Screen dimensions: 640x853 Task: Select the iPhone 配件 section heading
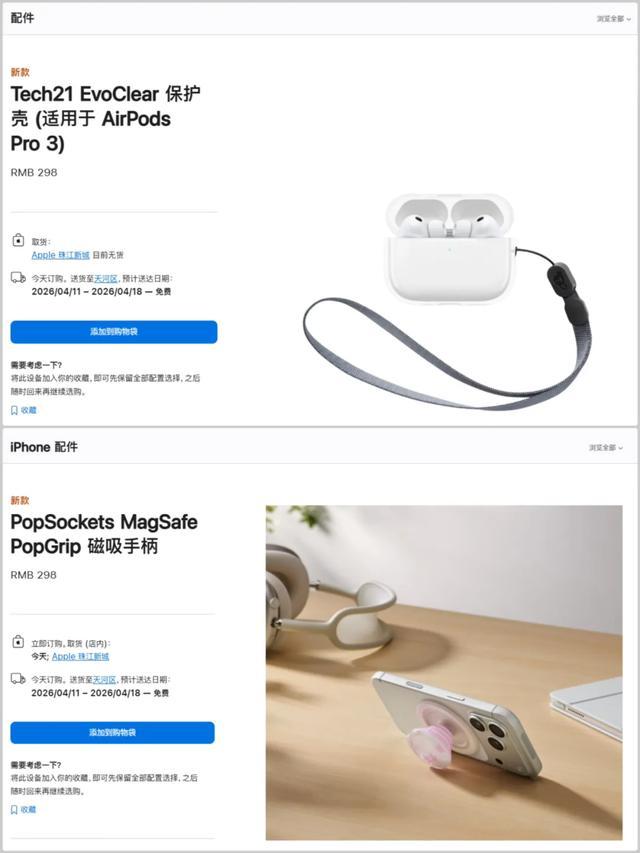click(44, 447)
